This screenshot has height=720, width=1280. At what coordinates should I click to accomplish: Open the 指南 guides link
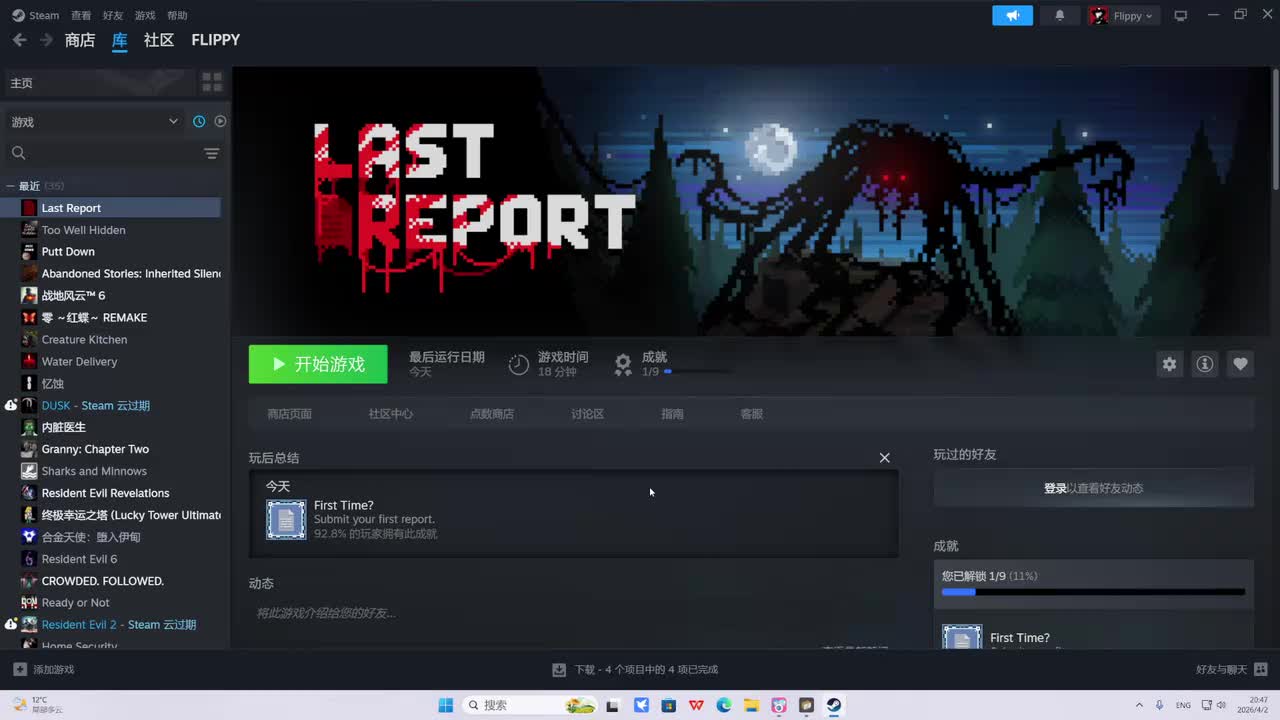(672, 414)
